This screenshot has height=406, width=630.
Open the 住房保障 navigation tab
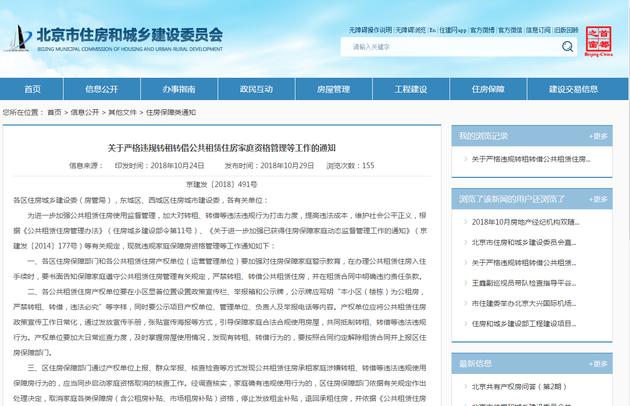pos(488,89)
